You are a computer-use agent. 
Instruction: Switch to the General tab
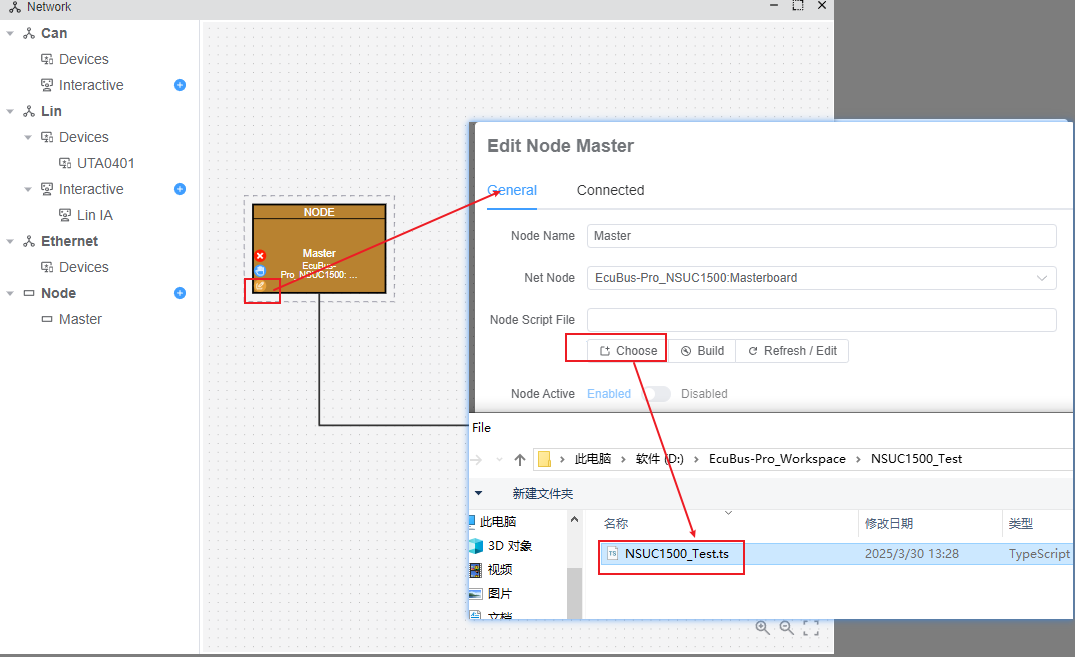click(512, 190)
